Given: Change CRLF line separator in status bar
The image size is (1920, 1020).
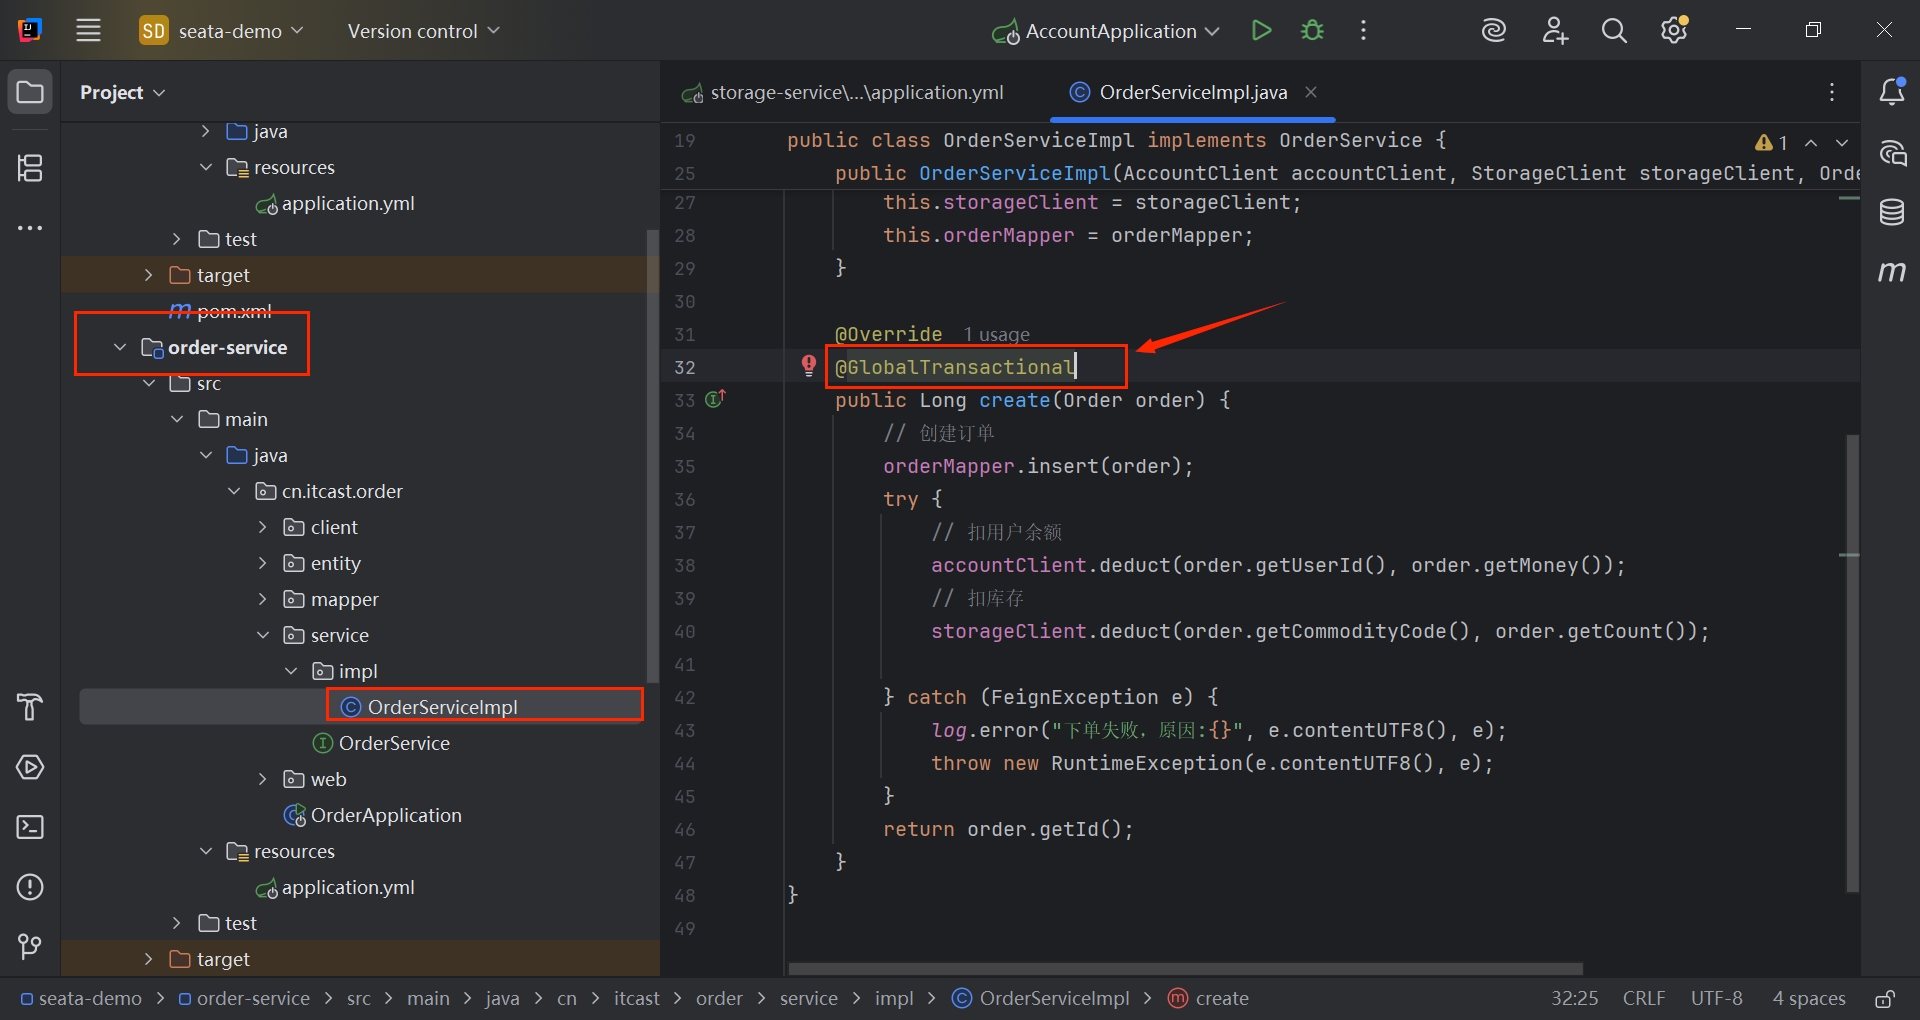Looking at the screenshot, I should click(x=1644, y=998).
